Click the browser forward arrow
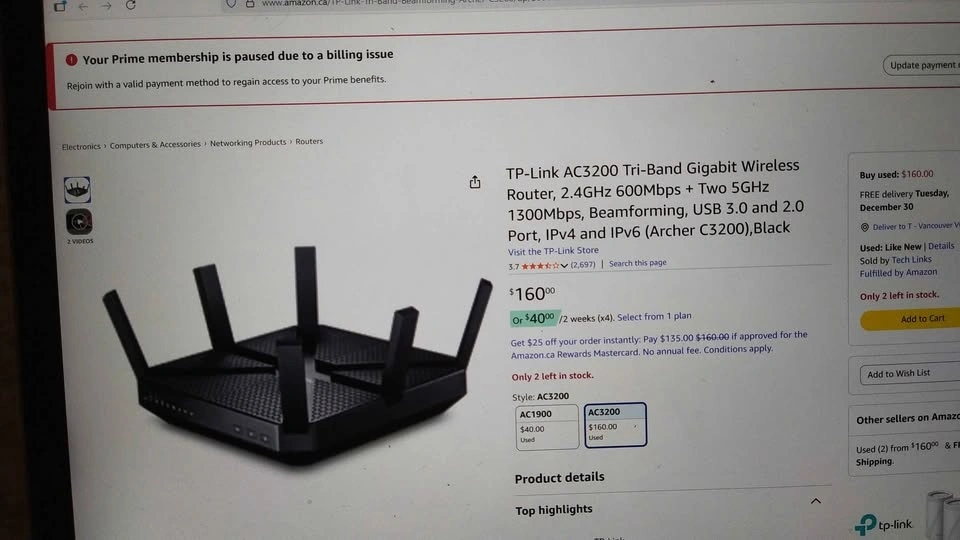 coord(107,6)
